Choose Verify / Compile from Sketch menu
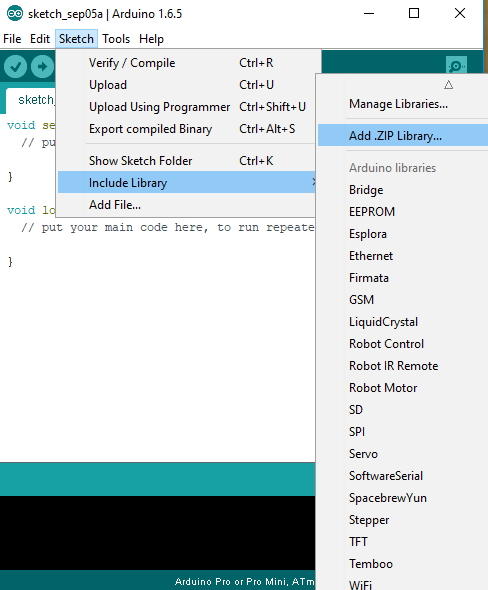Screen dimensions: 488x590 pyautogui.click(x=186, y=63)
